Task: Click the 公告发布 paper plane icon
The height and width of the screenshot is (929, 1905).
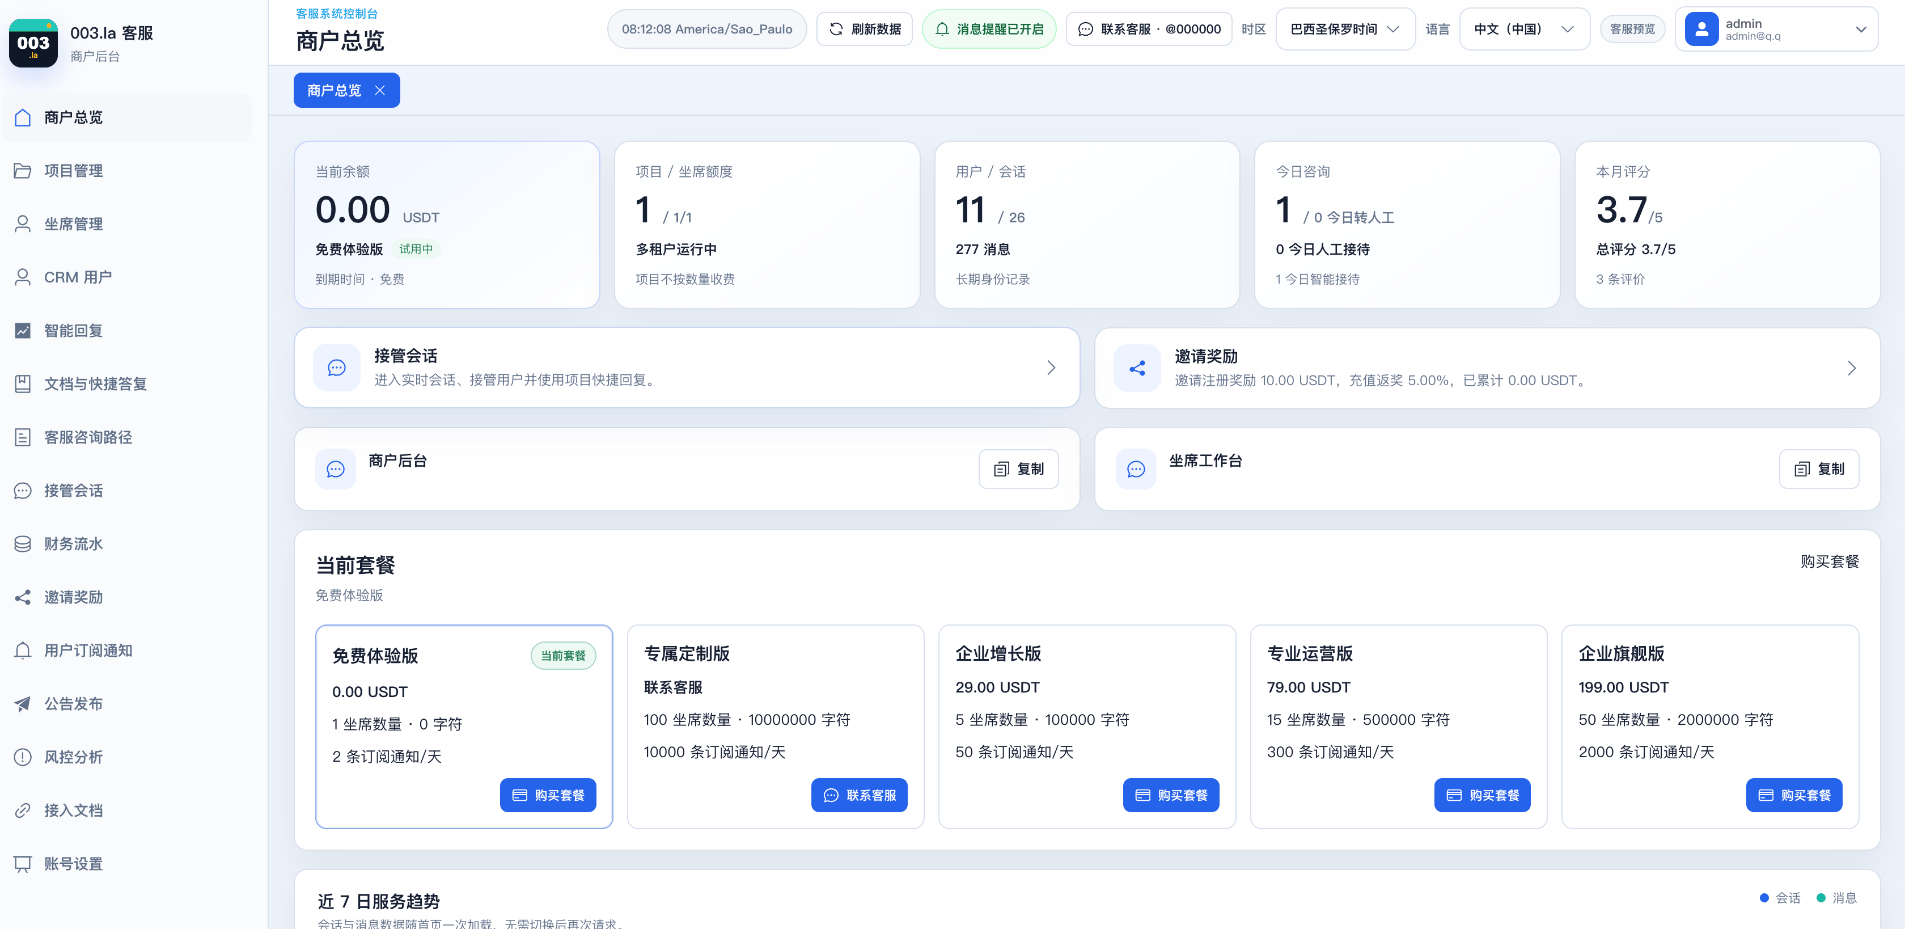Action: pyautogui.click(x=23, y=704)
